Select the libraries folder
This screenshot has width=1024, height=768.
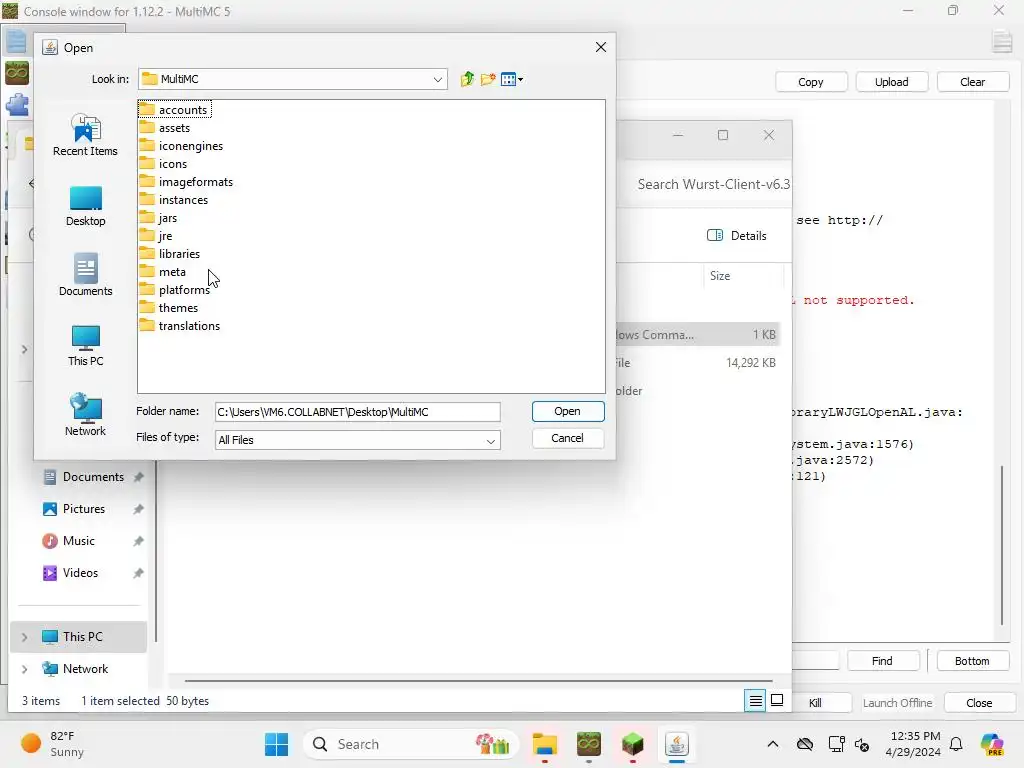170,254
